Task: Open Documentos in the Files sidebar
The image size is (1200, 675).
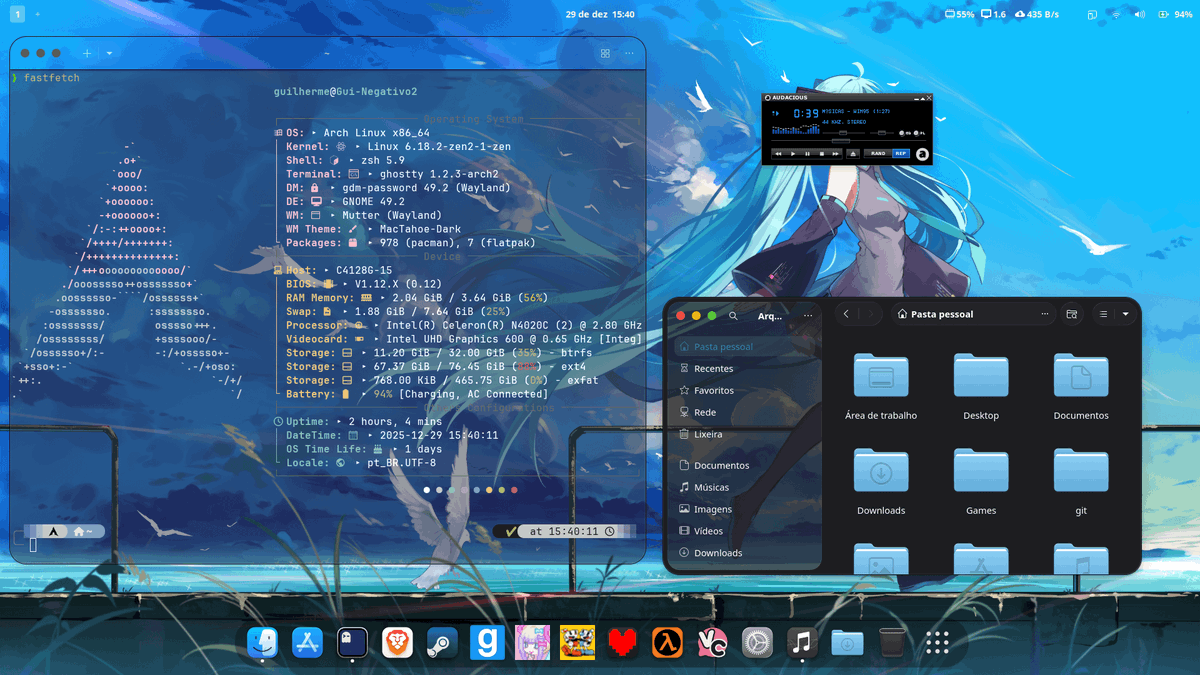Action: (745, 466)
